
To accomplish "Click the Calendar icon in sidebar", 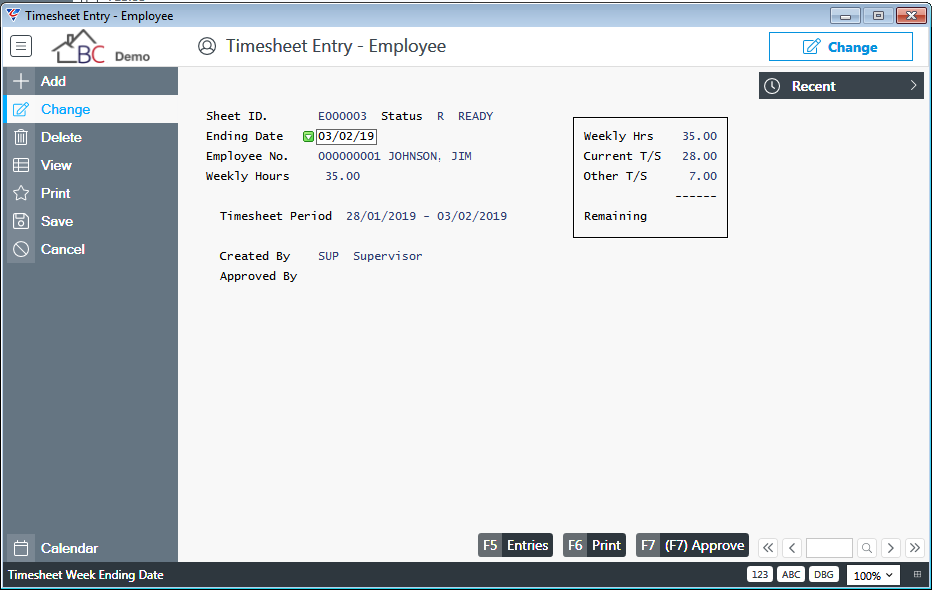I will coord(21,548).
